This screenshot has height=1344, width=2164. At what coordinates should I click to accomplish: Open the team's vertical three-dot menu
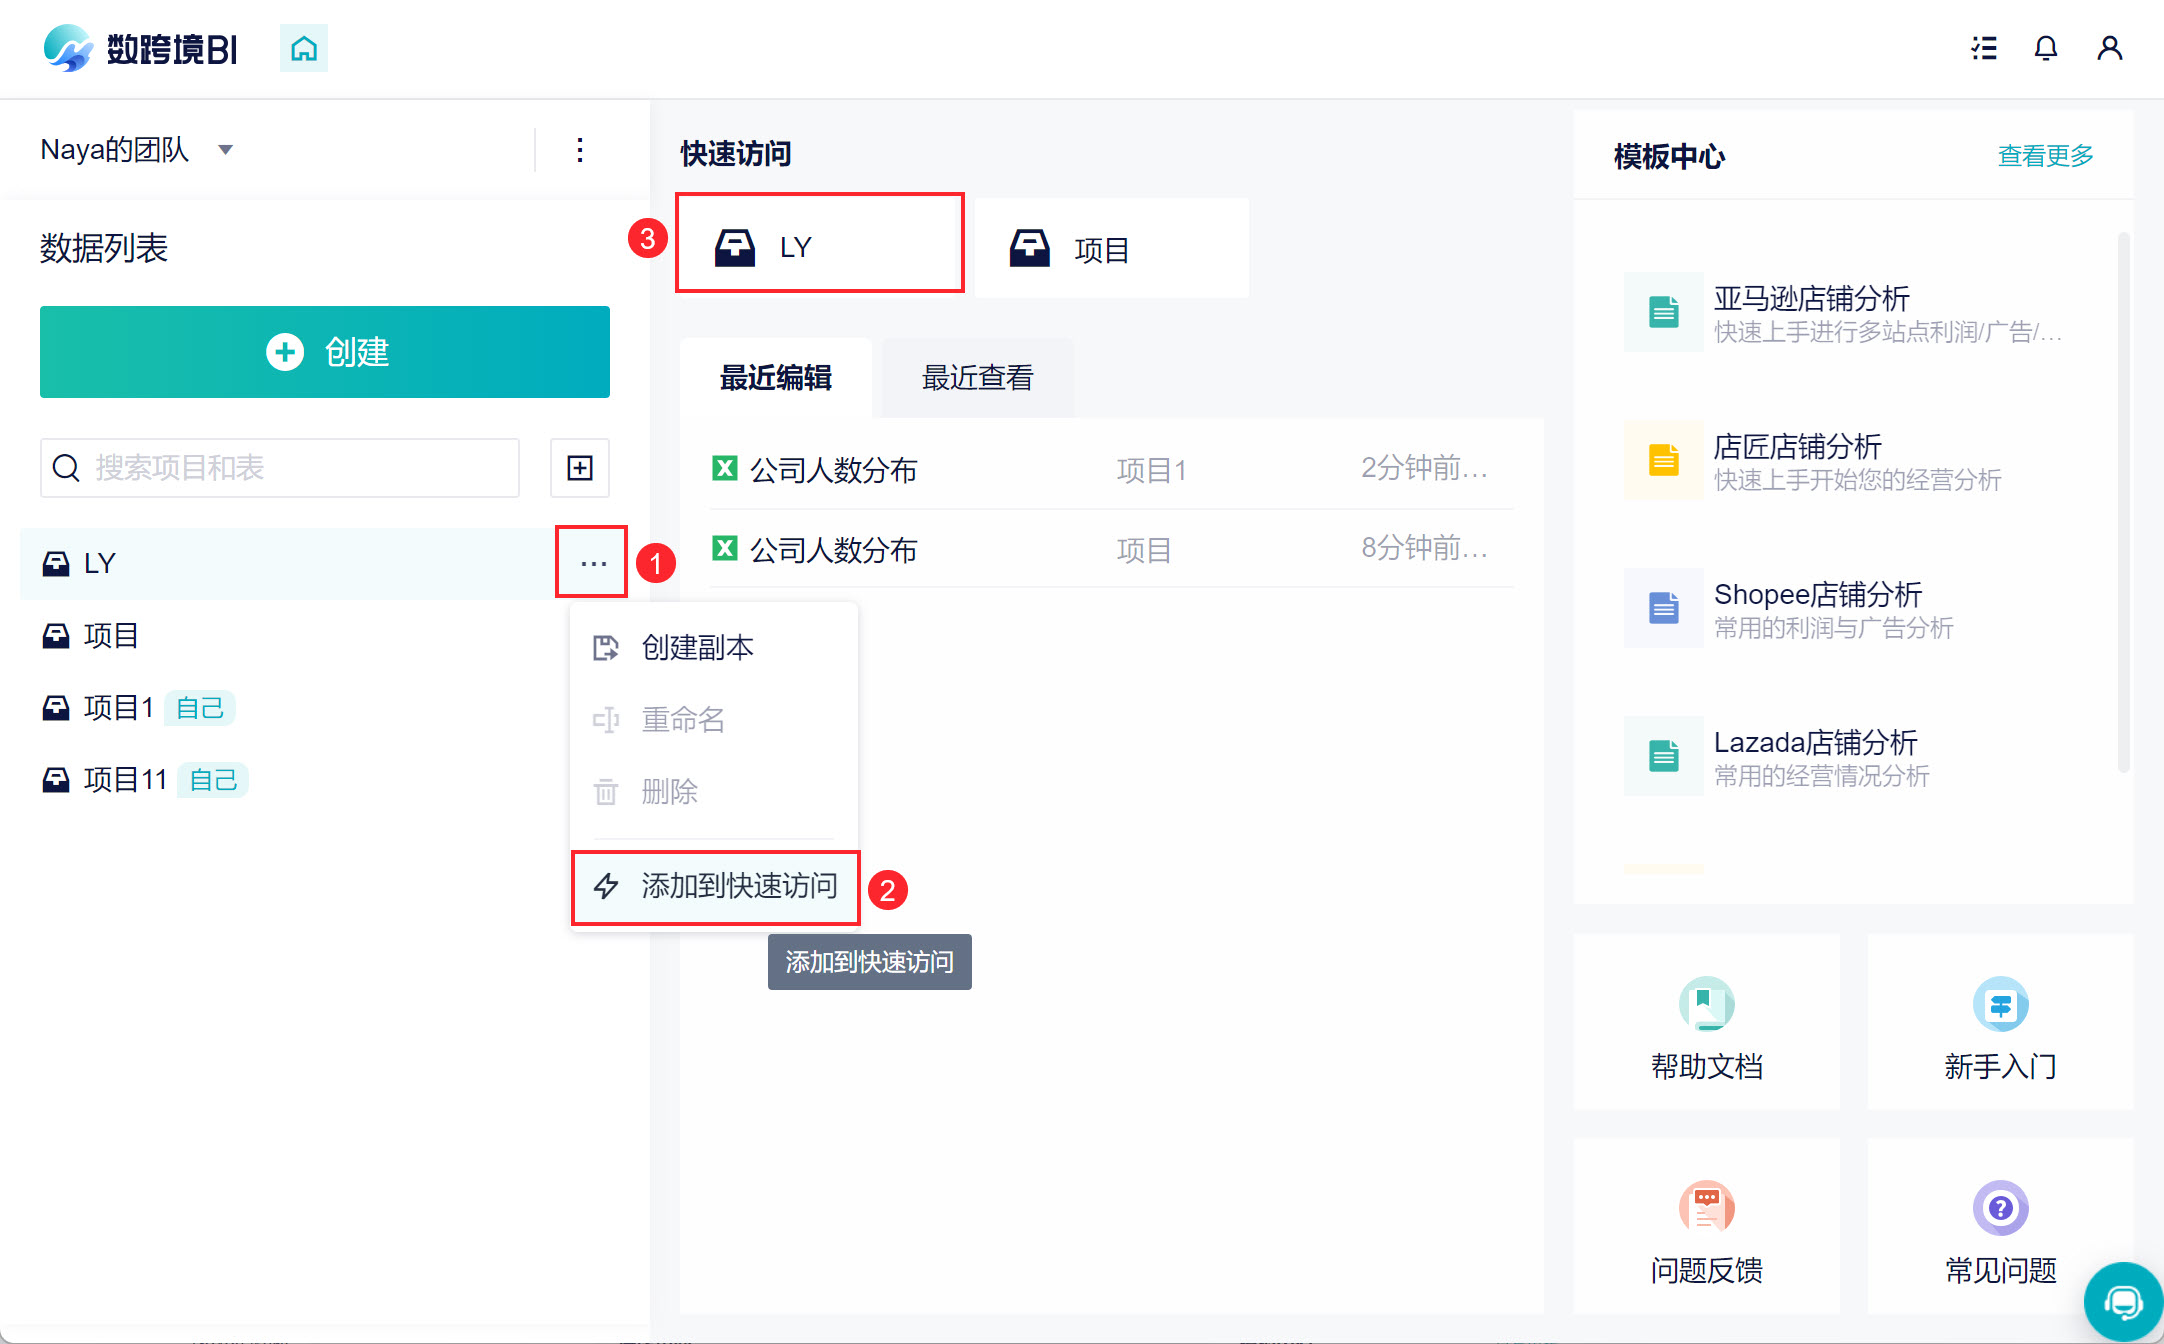tap(580, 150)
